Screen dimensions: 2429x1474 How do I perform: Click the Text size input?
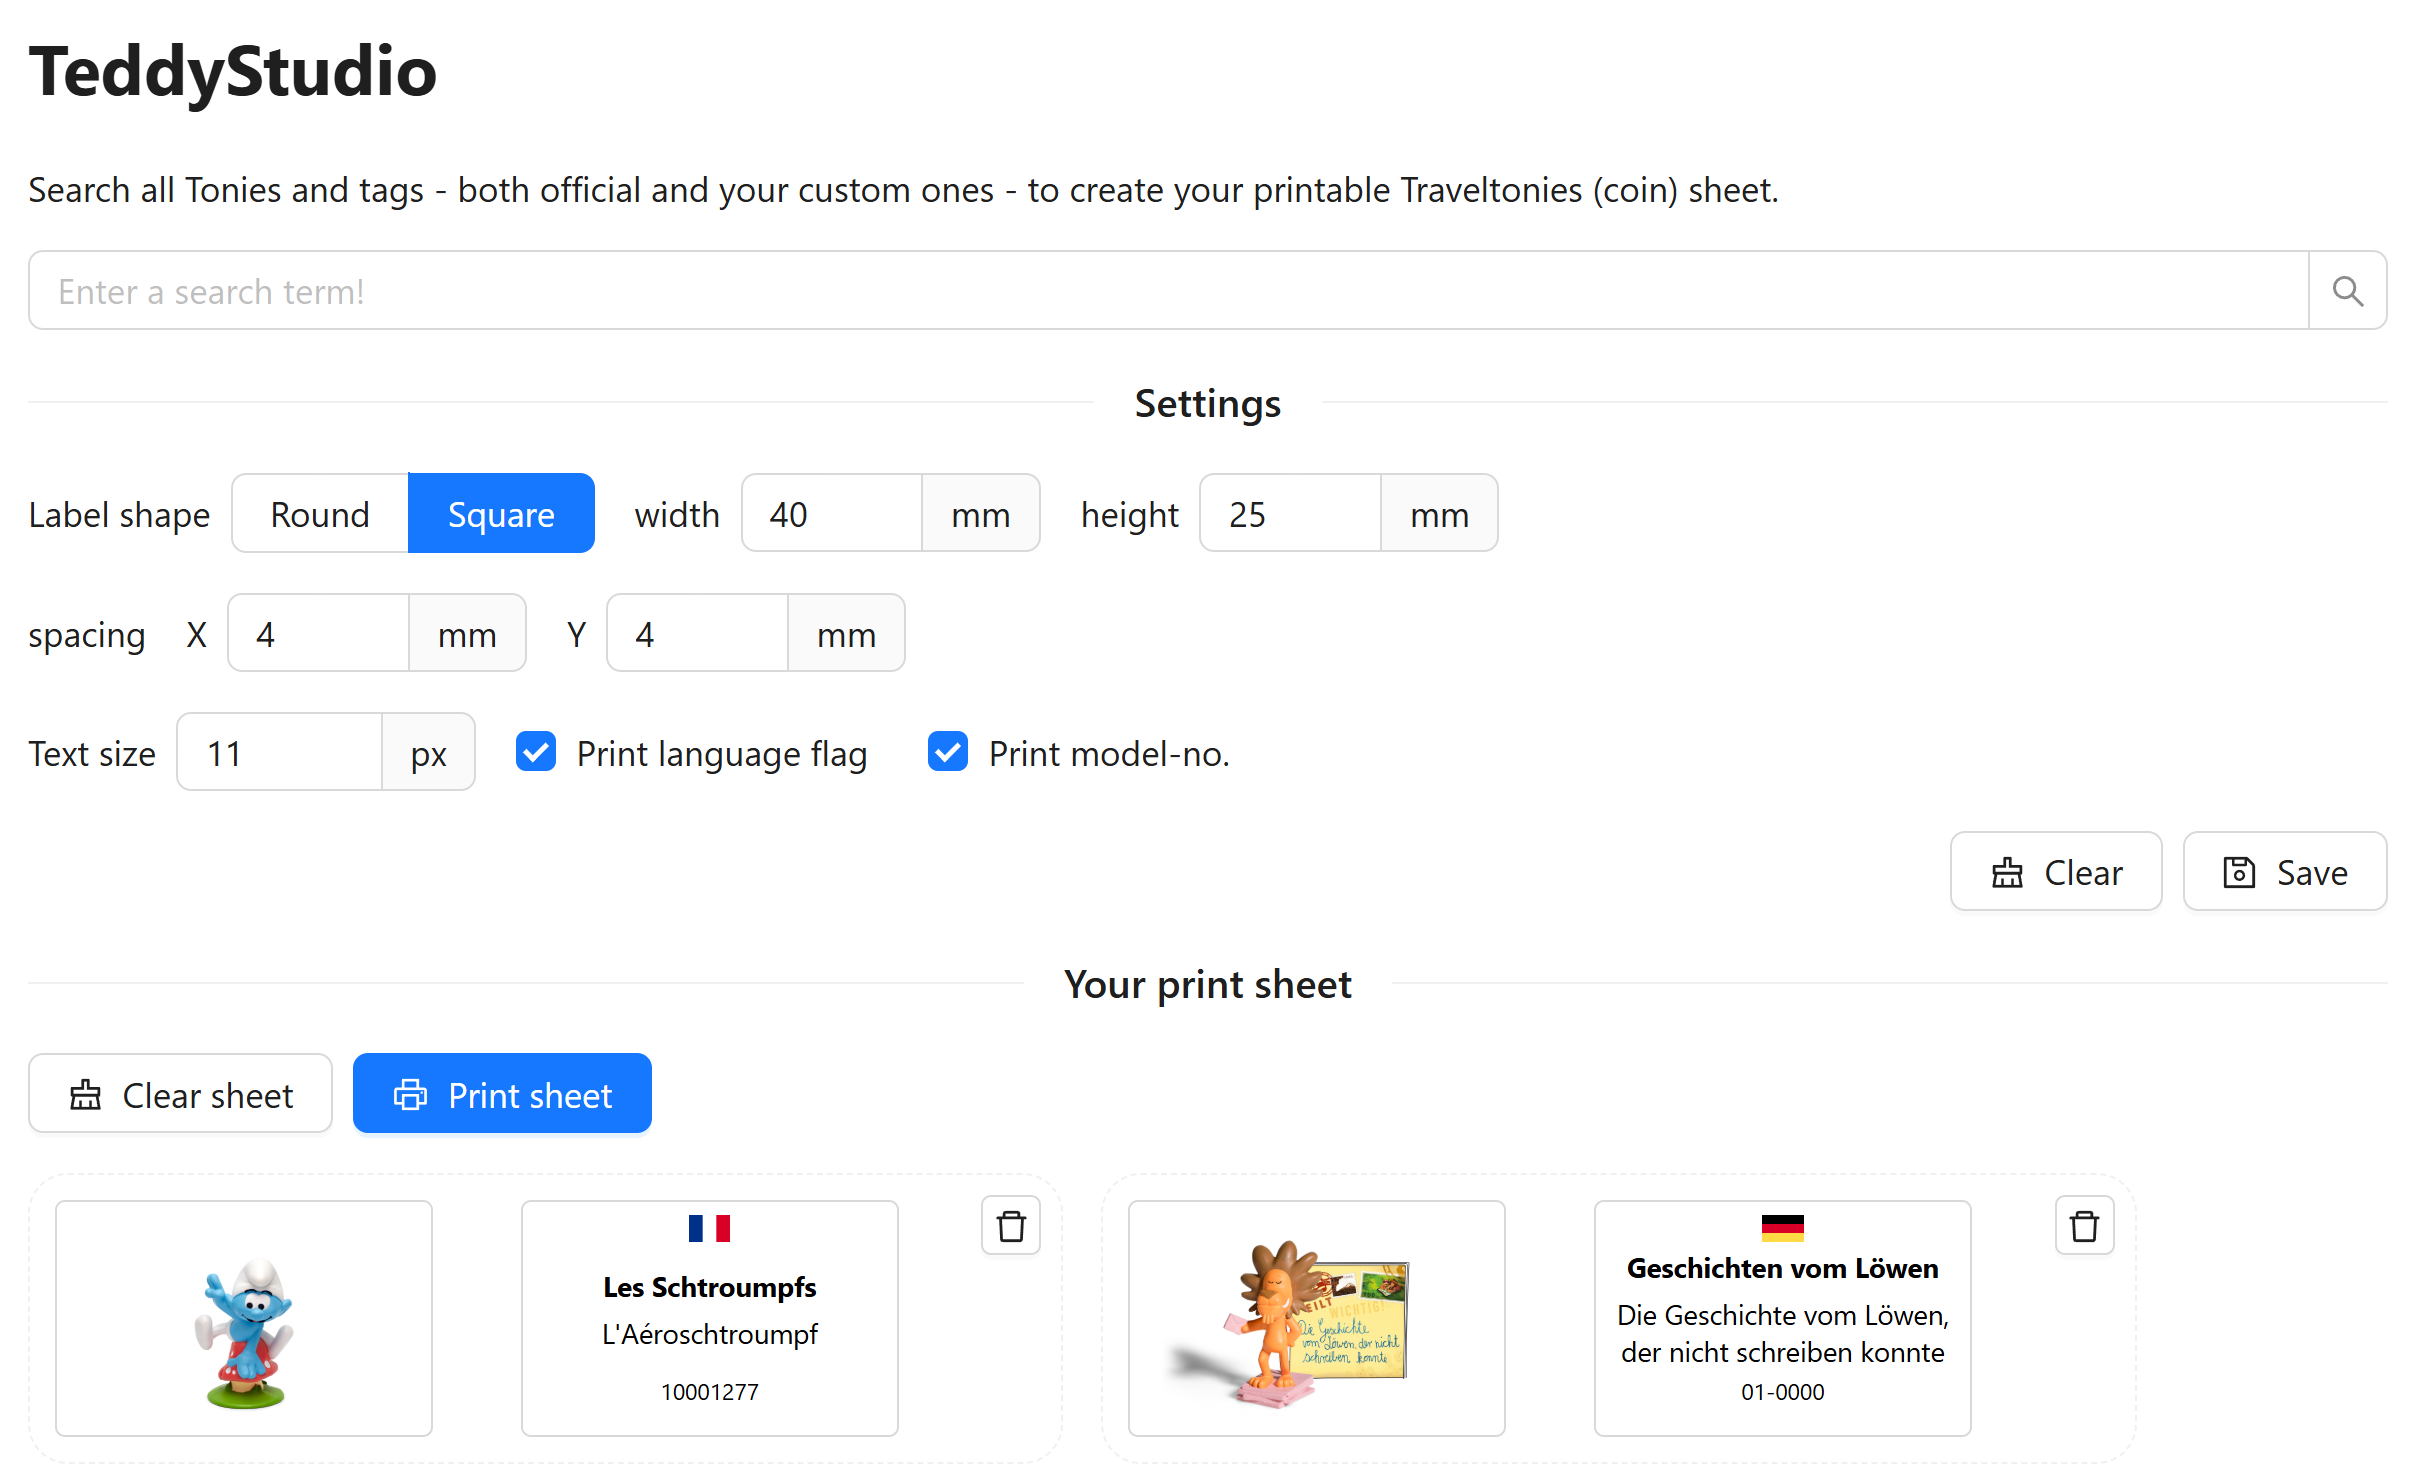pyautogui.click(x=279, y=752)
